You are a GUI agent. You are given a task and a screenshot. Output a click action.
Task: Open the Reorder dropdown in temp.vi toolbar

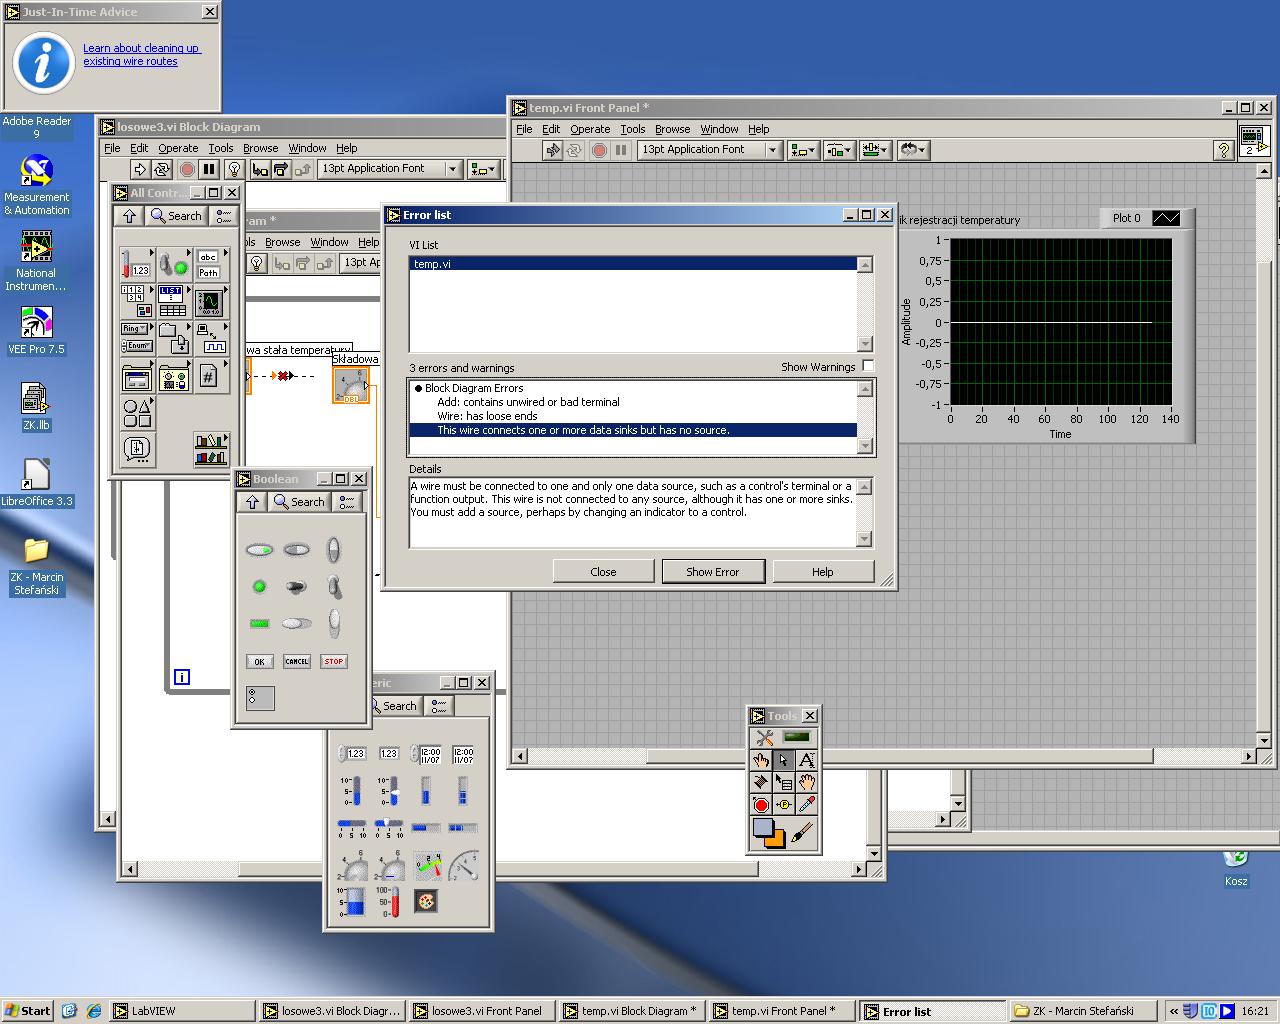pyautogui.click(x=913, y=150)
